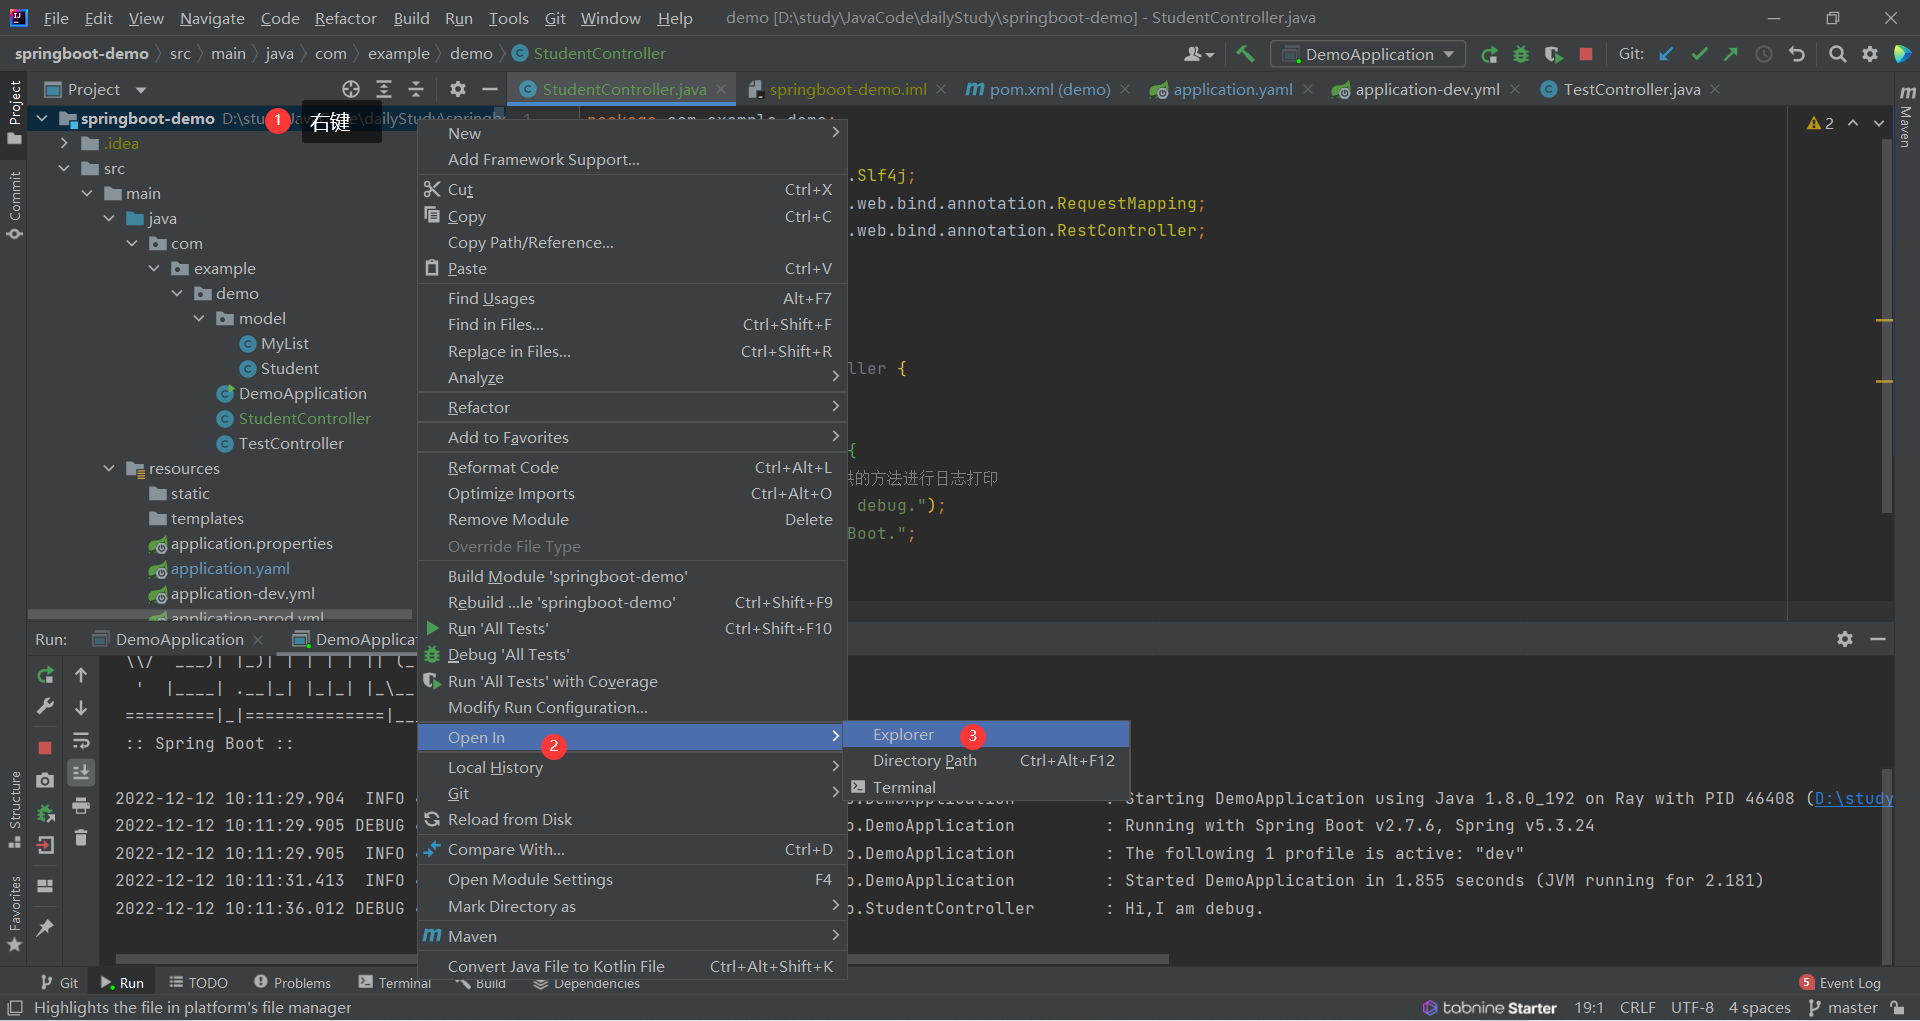Click the console horizontal scrollbar
The height and width of the screenshot is (1021, 1920).
click(640, 959)
